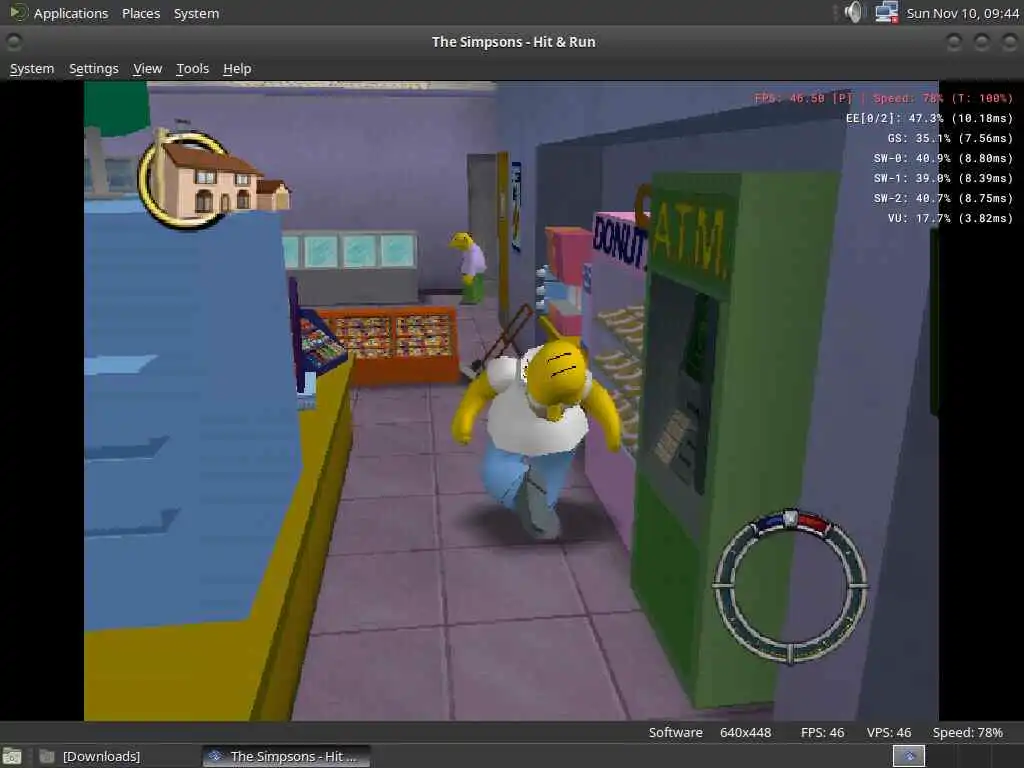Open the emulator's System menu
This screenshot has height=768, width=1024.
32,69
